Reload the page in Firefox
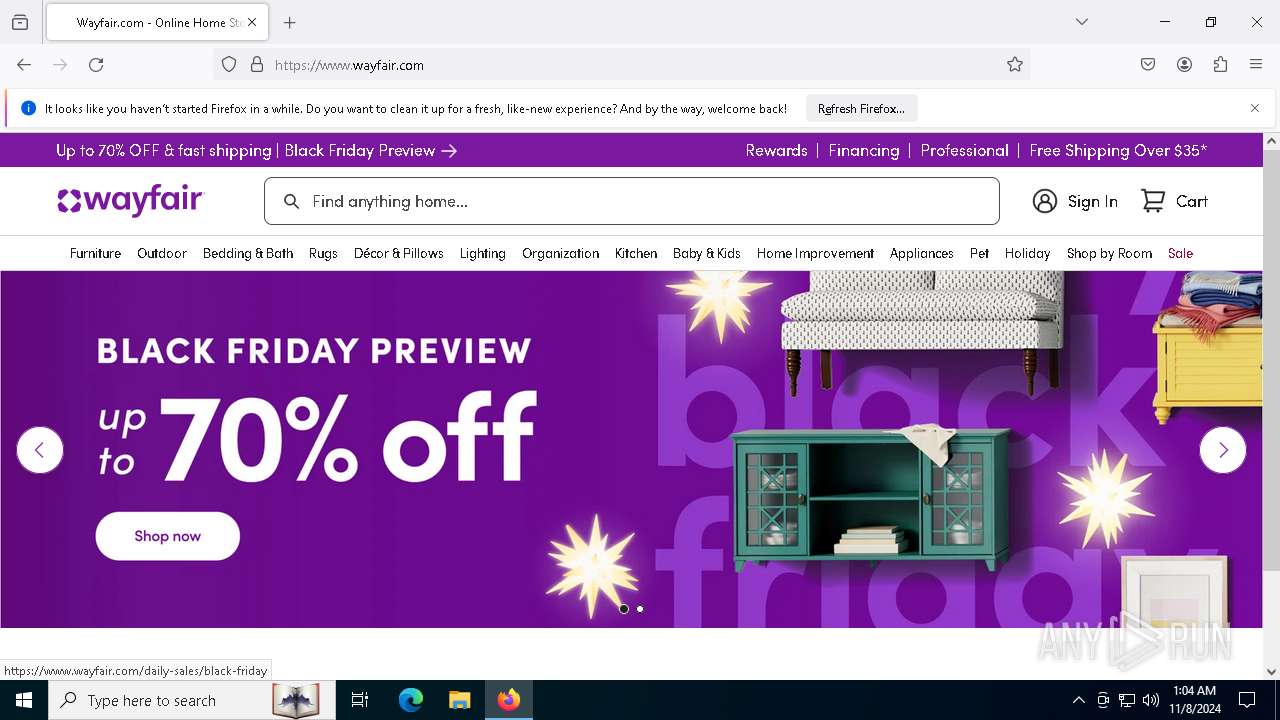Image resolution: width=1280 pixels, height=720 pixels. click(96, 65)
